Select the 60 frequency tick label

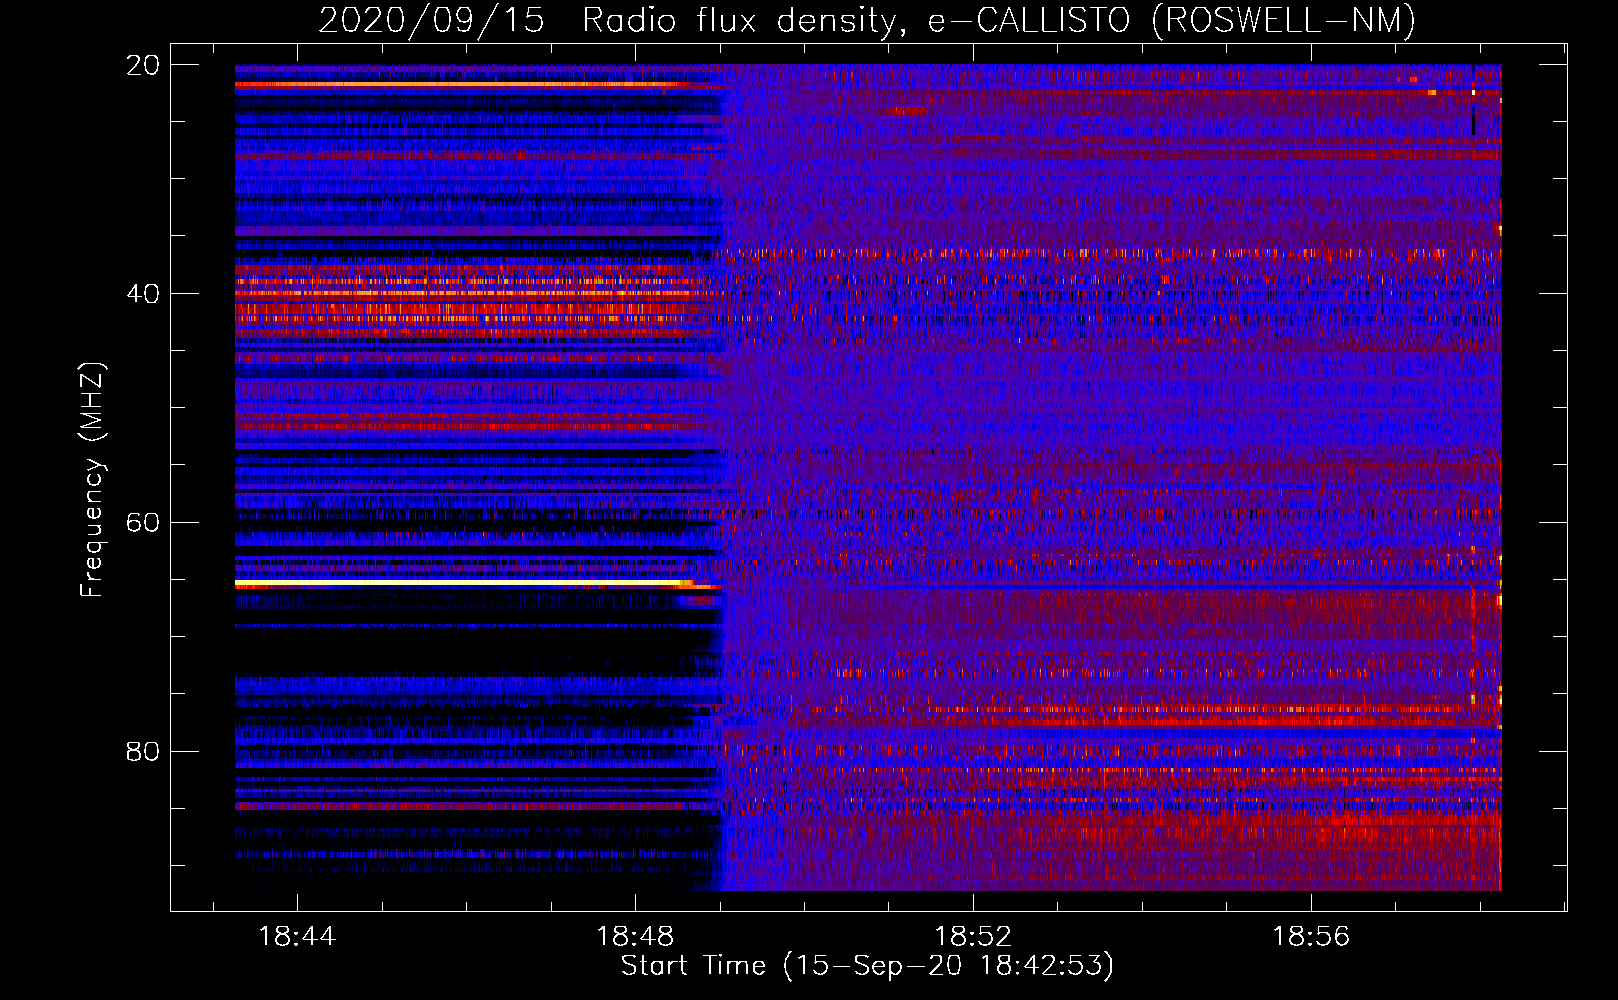142,523
